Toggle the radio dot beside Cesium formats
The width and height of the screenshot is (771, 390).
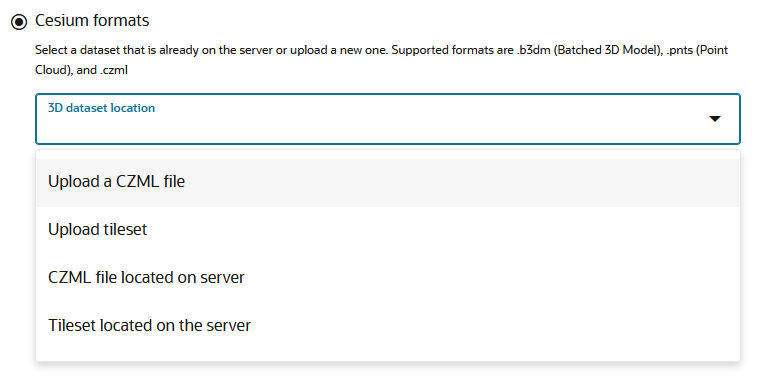pos(19,22)
